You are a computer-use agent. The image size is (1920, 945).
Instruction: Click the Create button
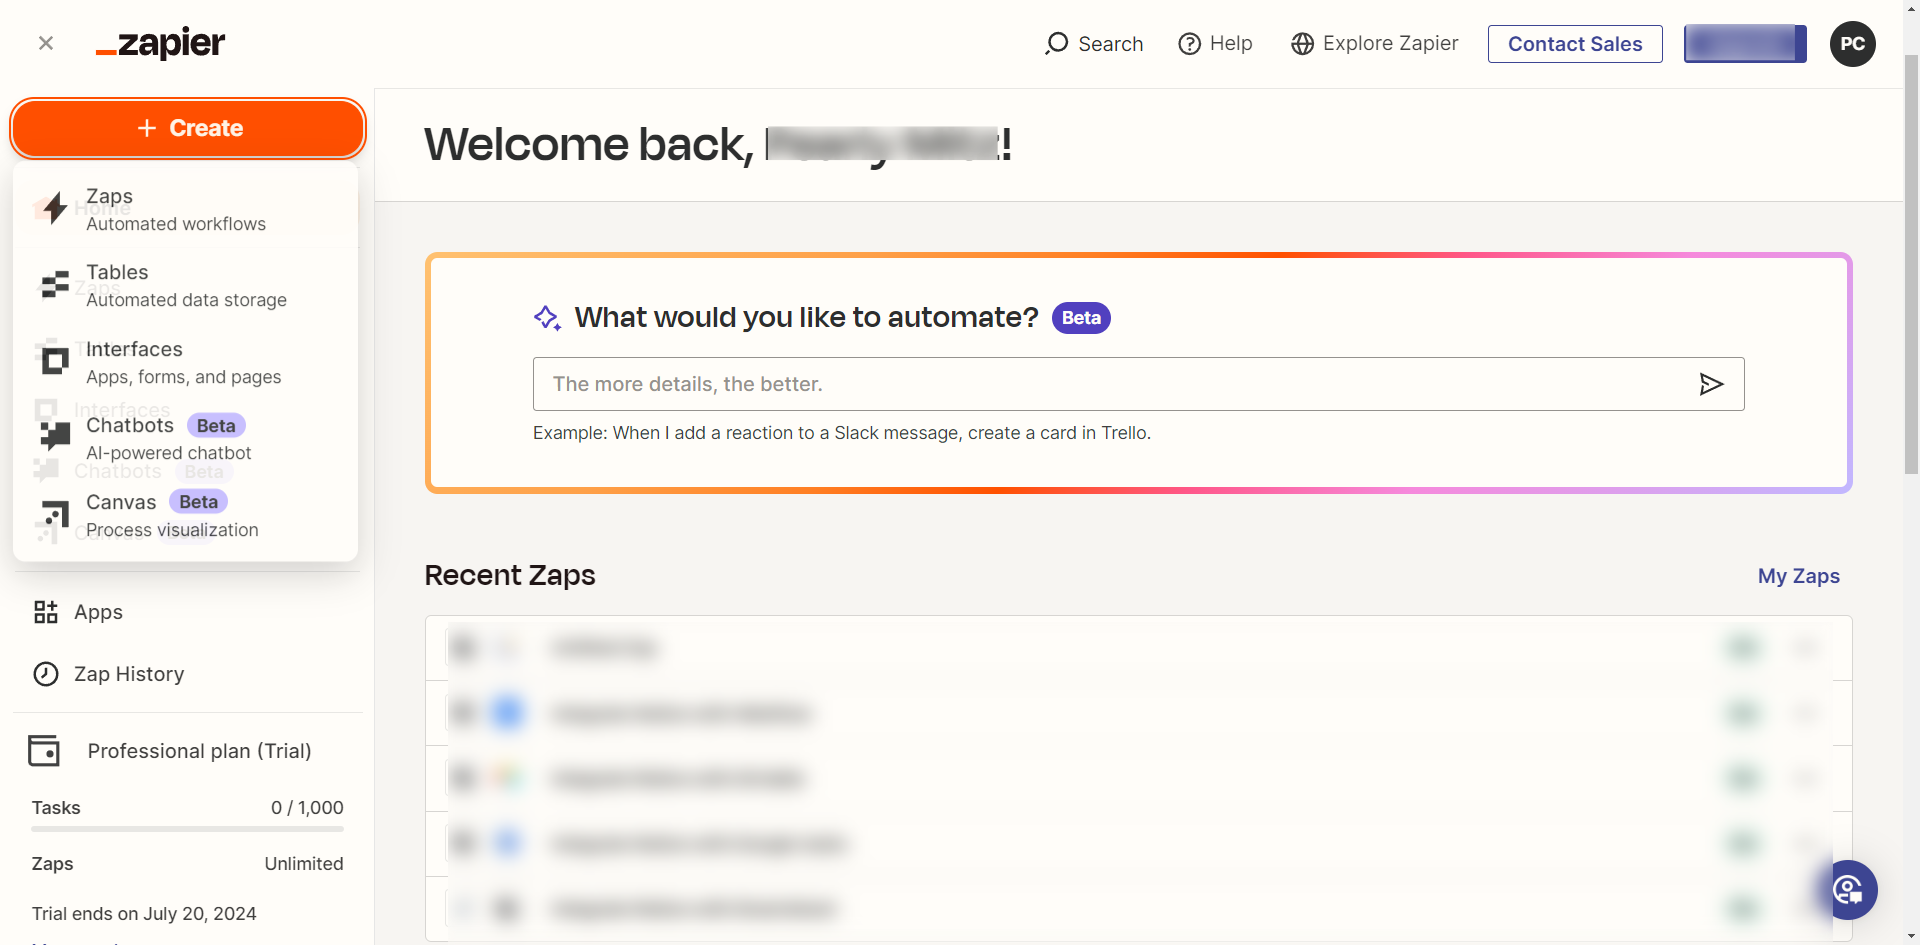[188, 128]
